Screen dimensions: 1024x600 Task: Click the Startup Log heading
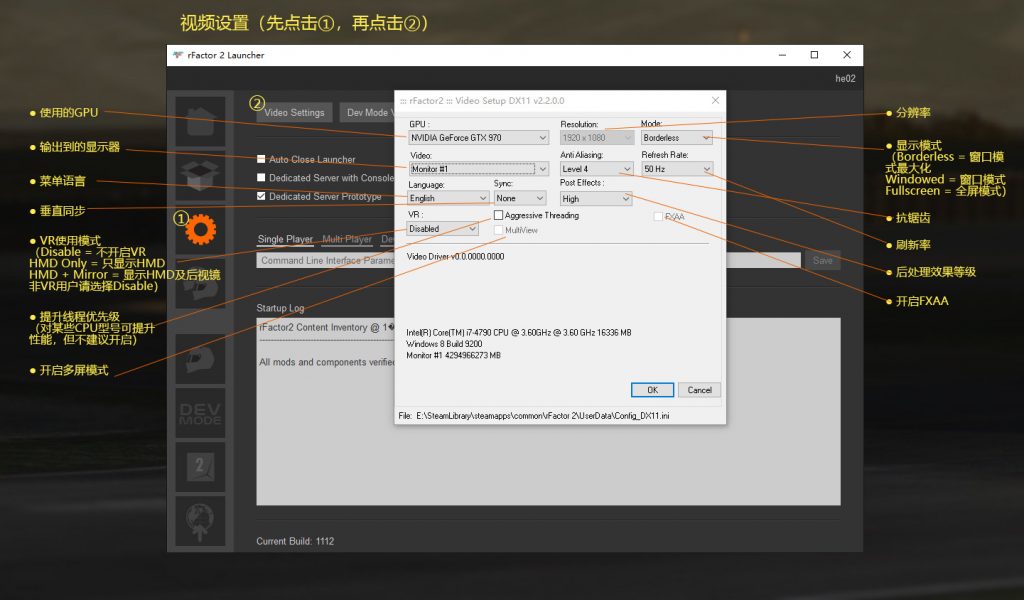tap(280, 308)
